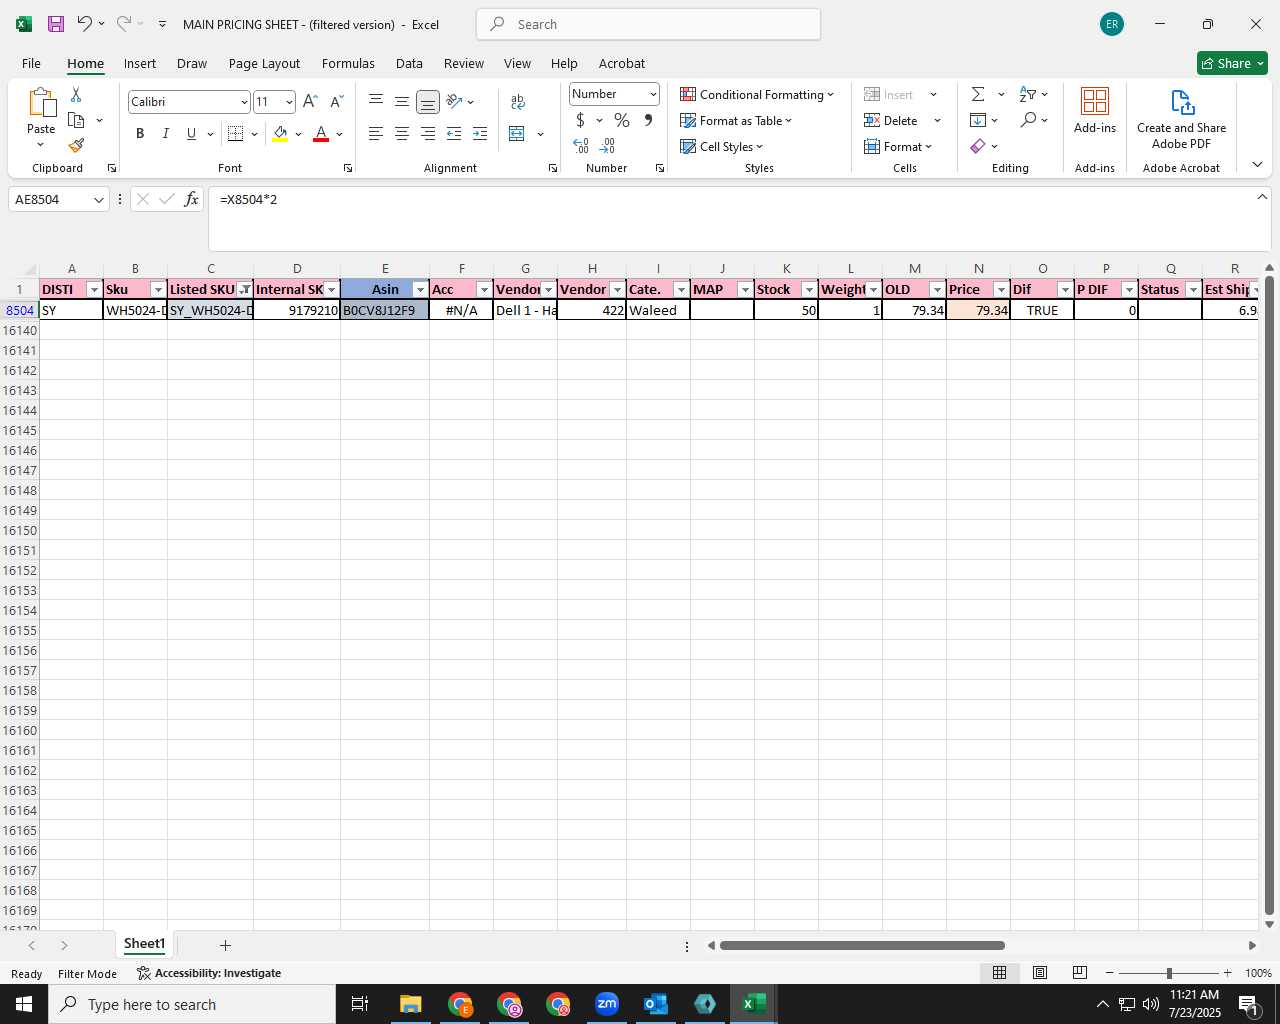Toggle Center horizontal alignment

[401, 134]
